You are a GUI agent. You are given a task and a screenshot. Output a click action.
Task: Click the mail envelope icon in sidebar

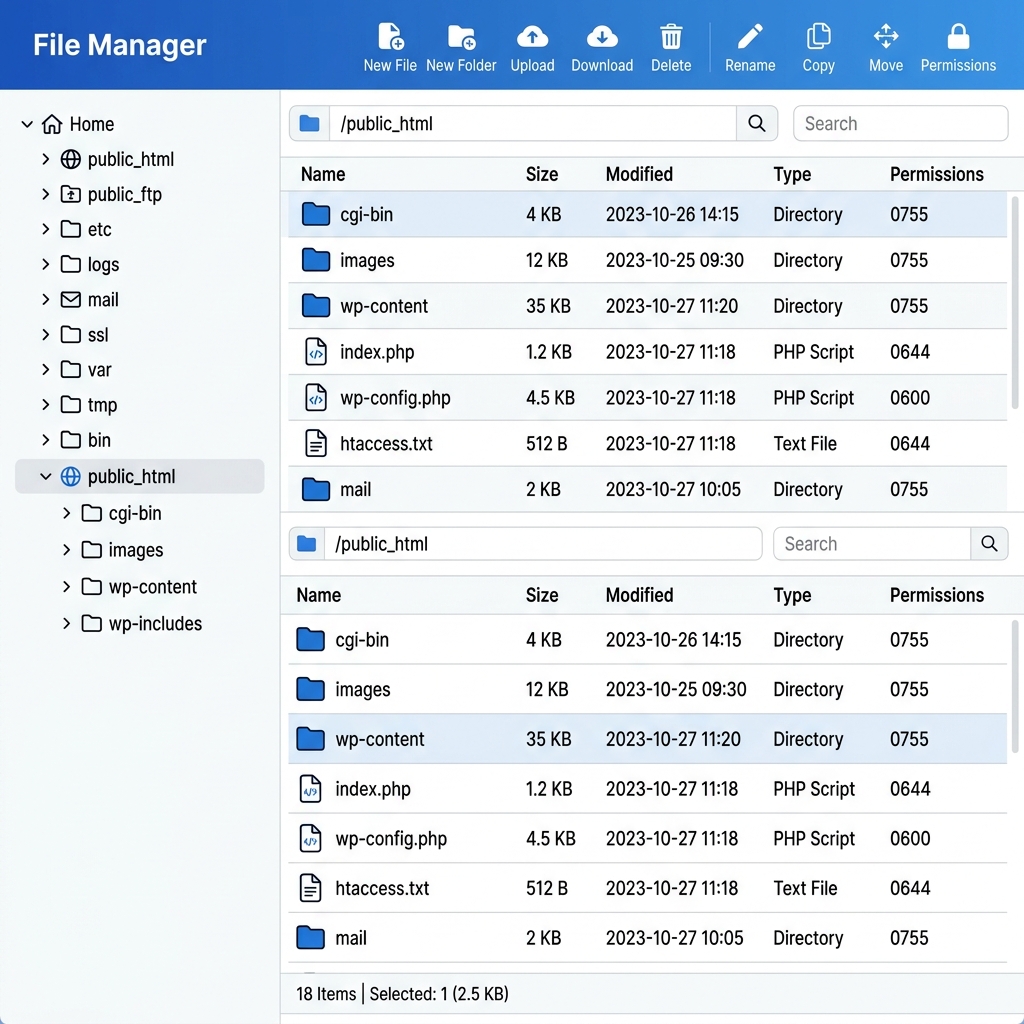tap(71, 300)
